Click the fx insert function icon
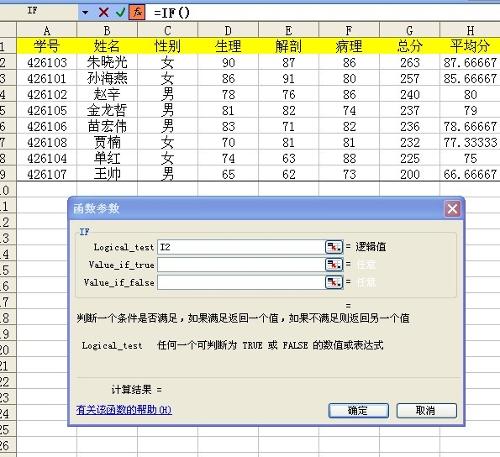 137,12
